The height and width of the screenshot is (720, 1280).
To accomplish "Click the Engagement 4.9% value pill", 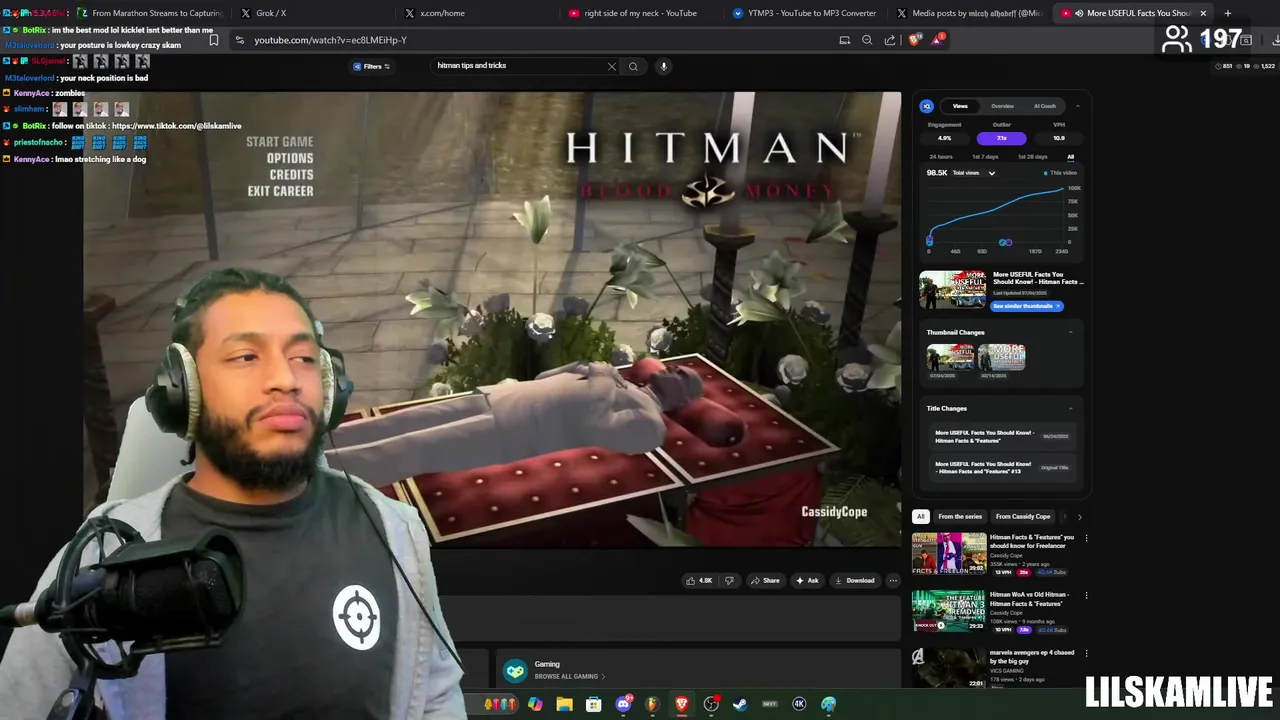I will [944, 138].
